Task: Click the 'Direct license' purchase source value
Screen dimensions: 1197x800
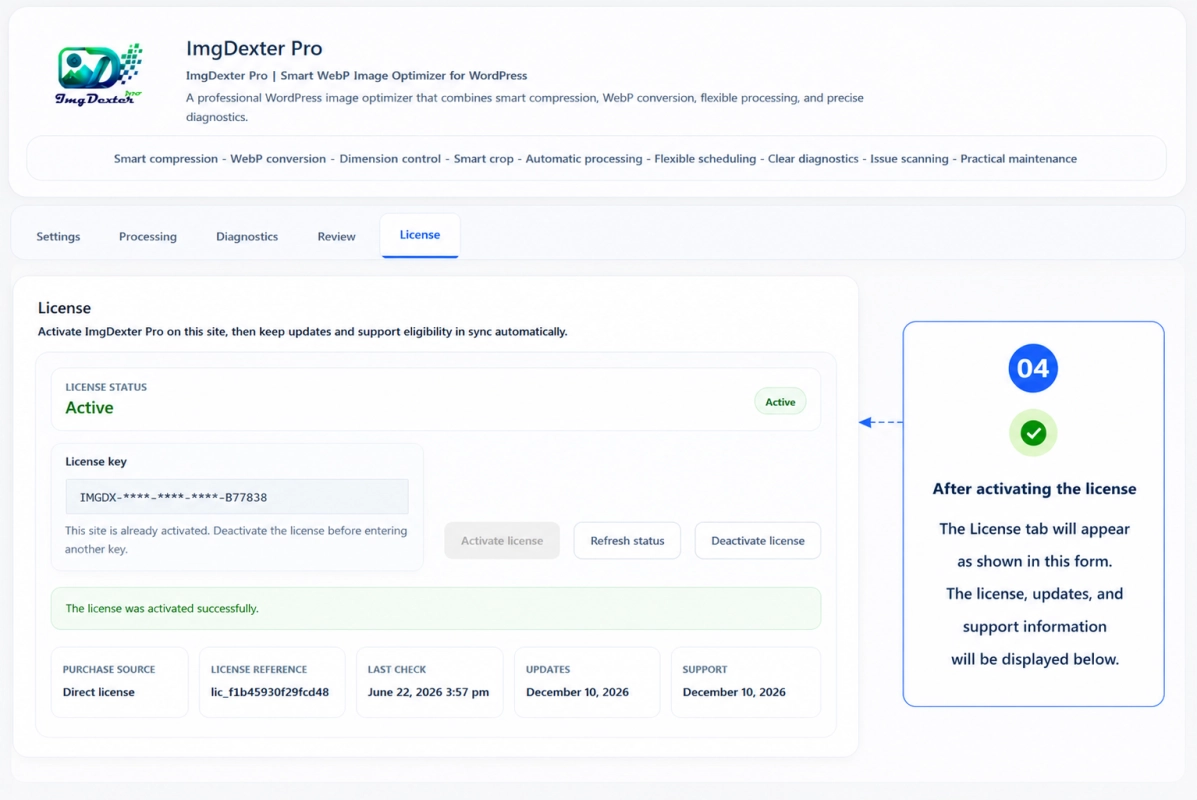Action: [x=98, y=692]
